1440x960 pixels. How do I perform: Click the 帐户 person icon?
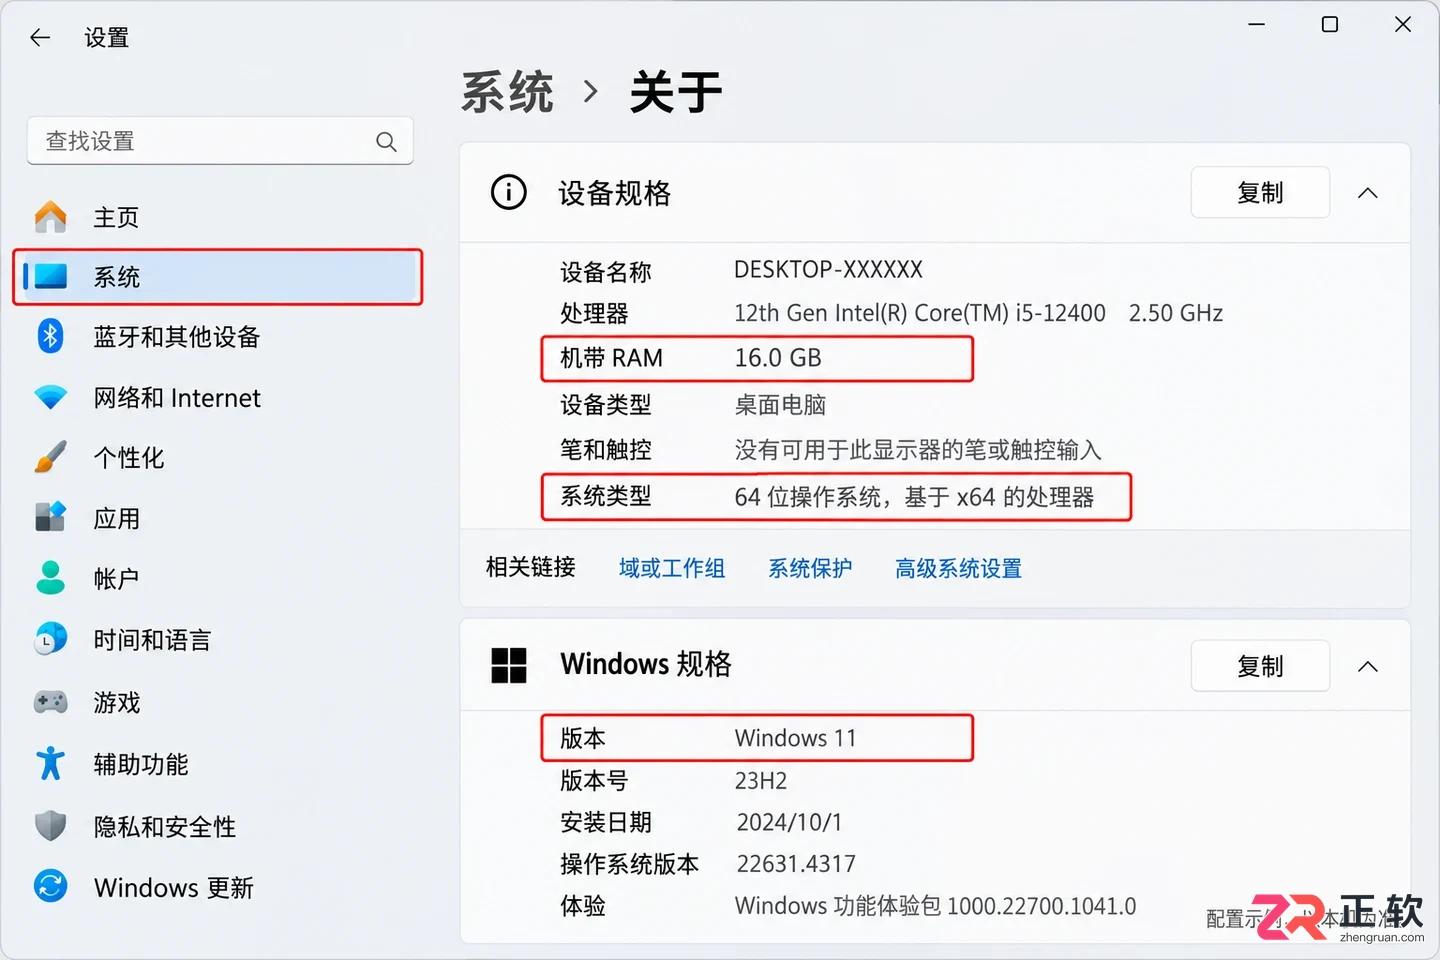[x=50, y=578]
